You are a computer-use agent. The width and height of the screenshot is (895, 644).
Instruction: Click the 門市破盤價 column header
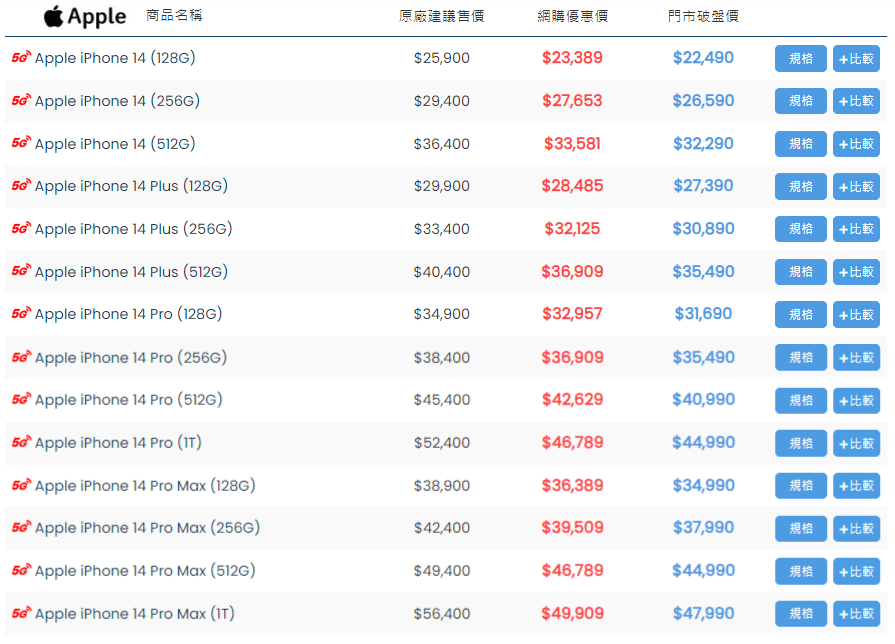point(703,16)
